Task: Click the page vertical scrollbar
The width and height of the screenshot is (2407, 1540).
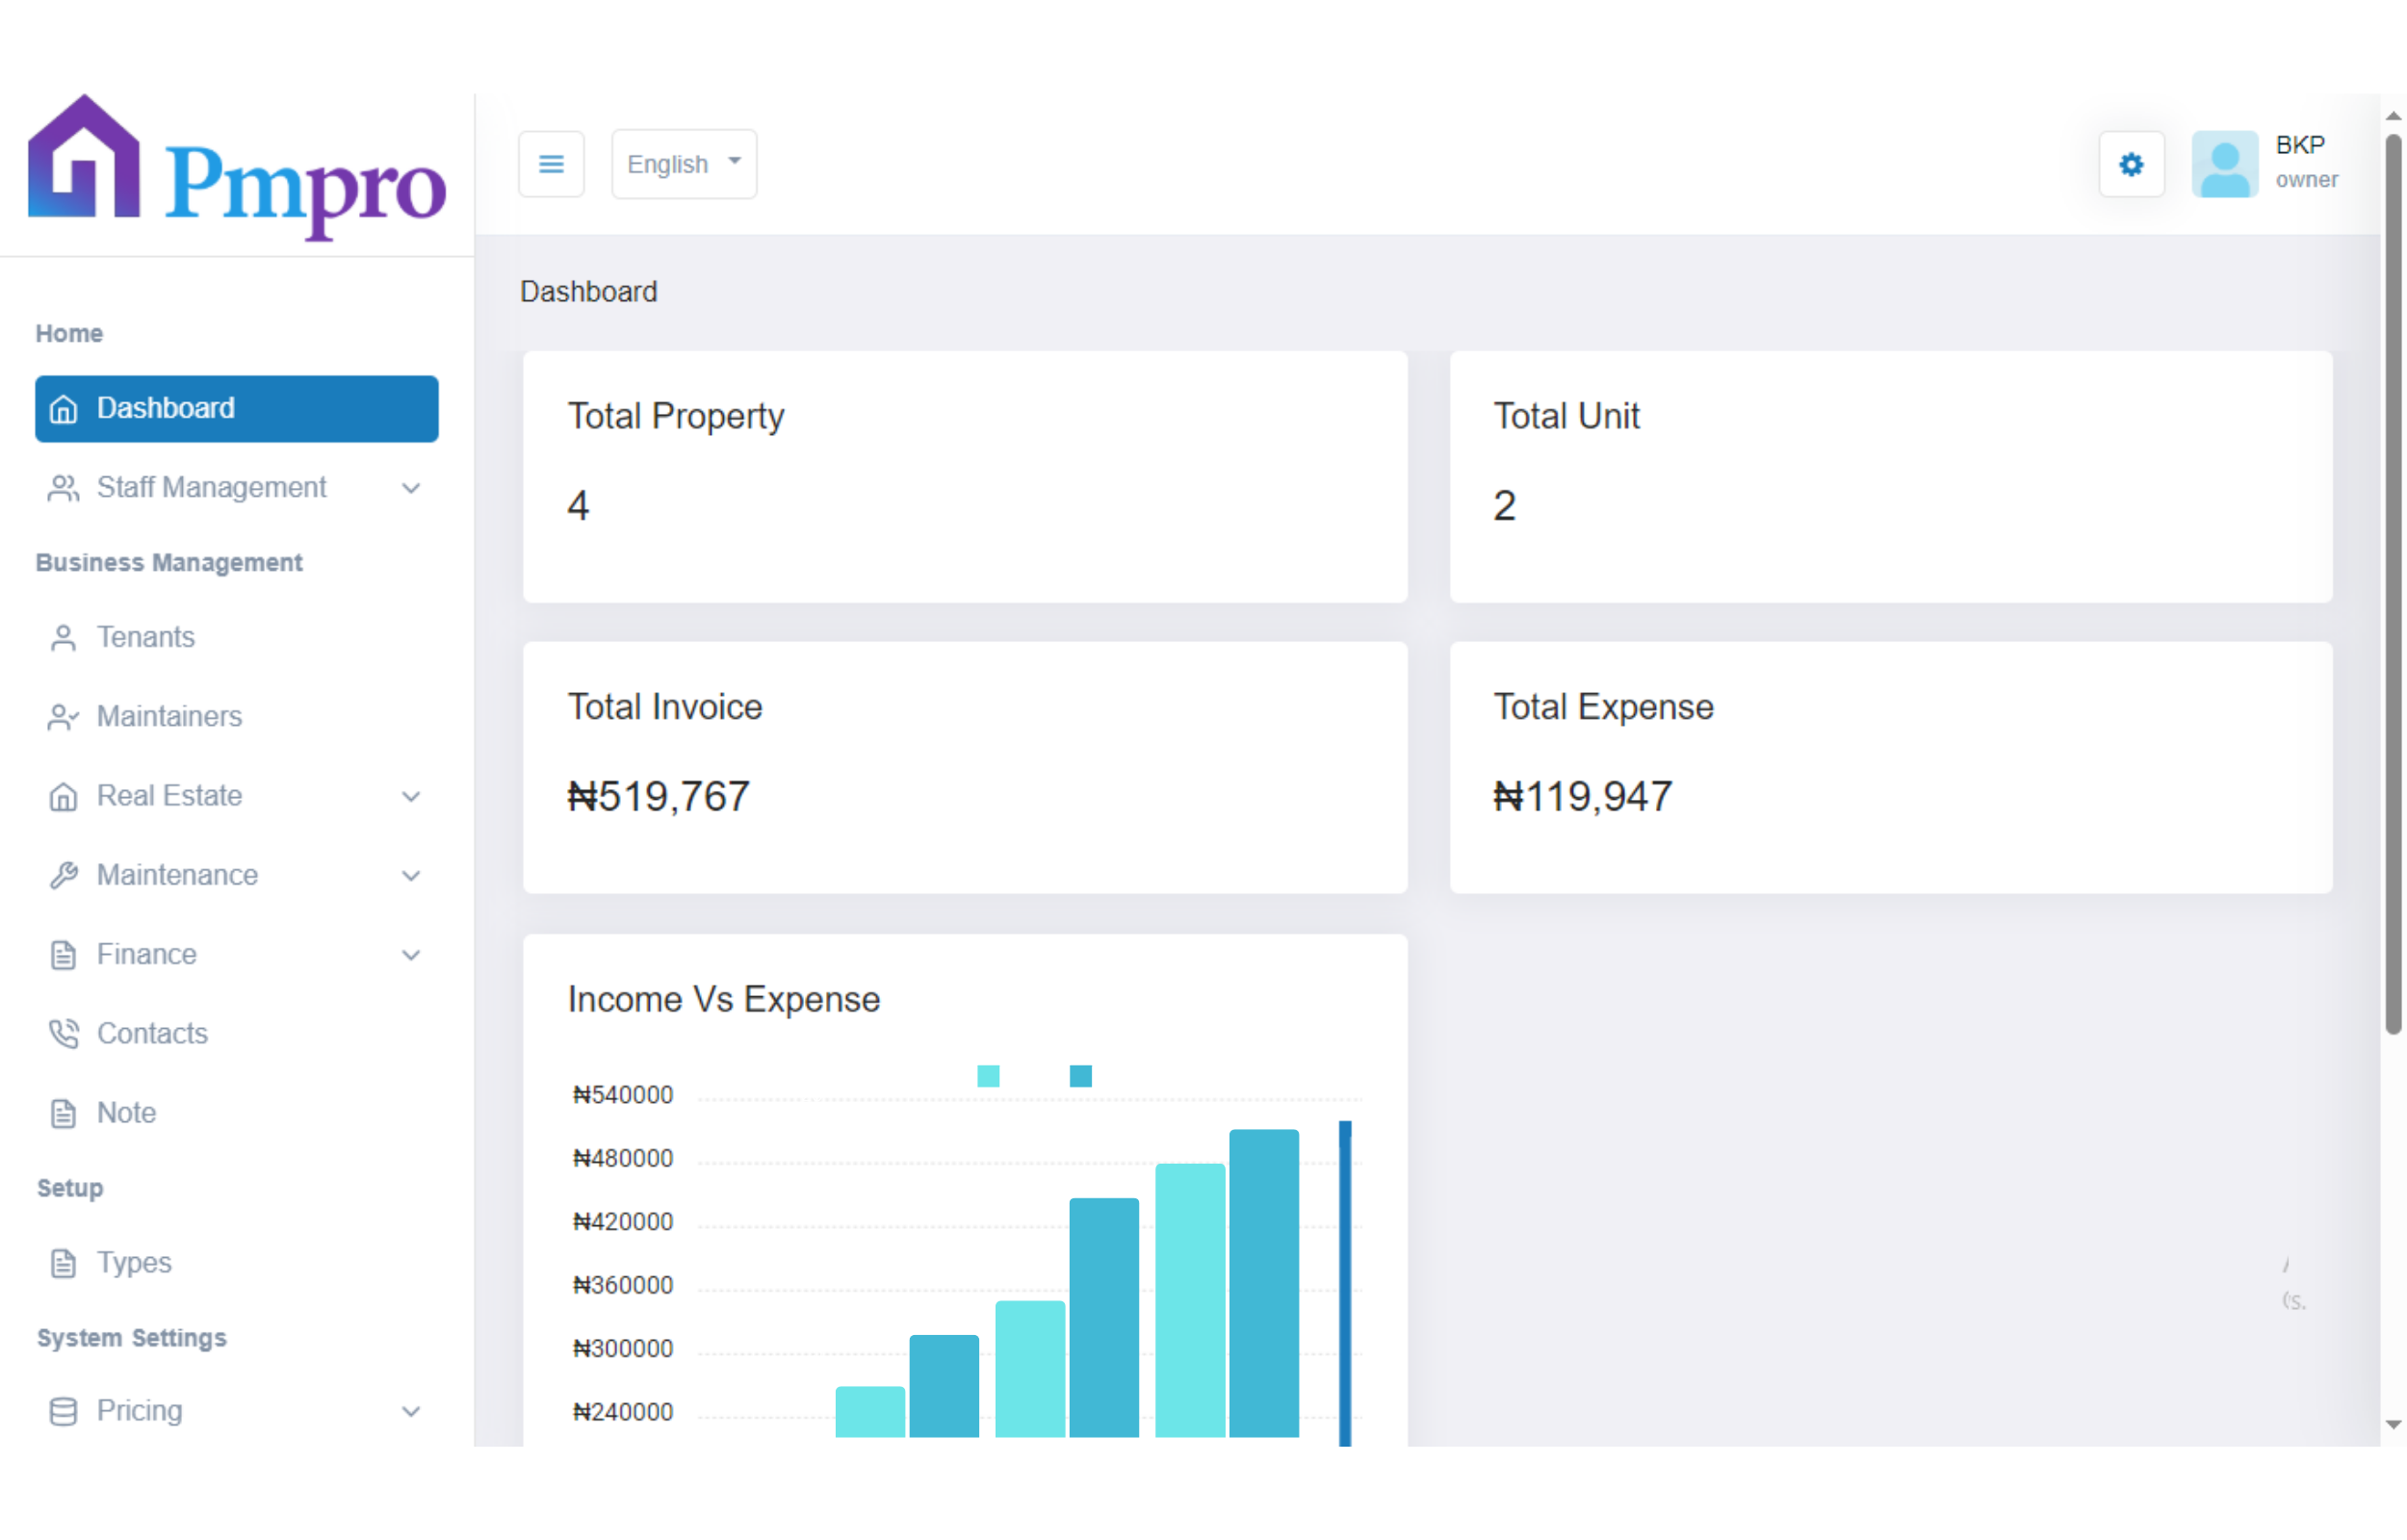Action: (x=2392, y=580)
